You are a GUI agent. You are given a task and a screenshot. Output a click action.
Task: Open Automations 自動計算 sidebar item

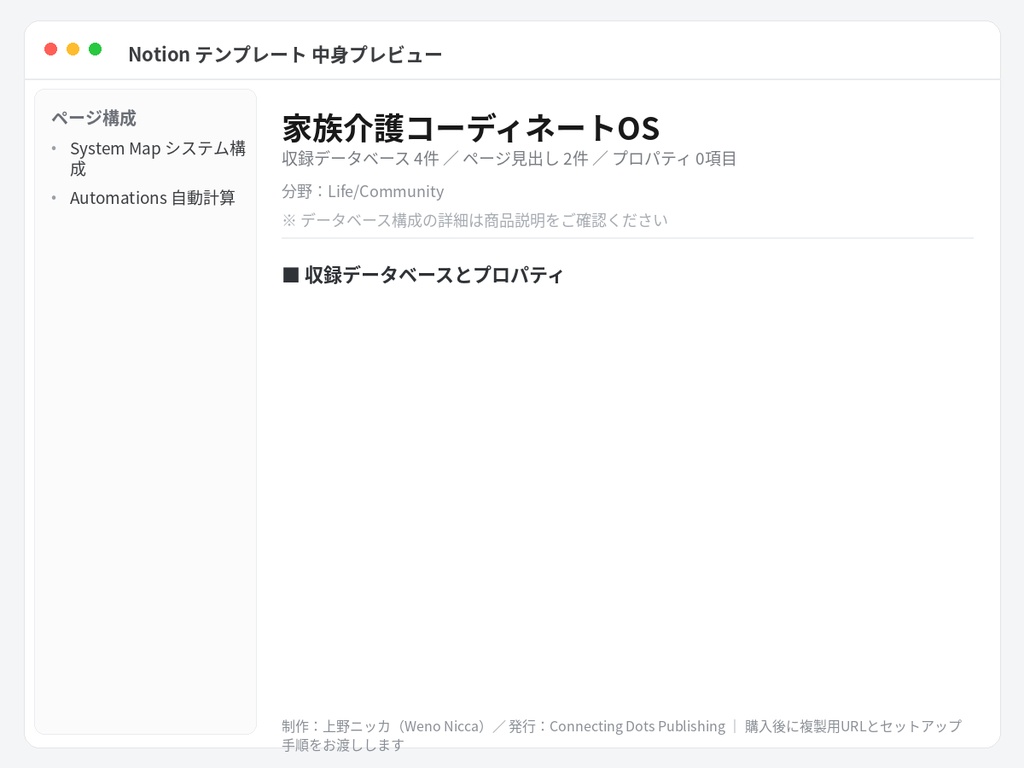pos(152,198)
